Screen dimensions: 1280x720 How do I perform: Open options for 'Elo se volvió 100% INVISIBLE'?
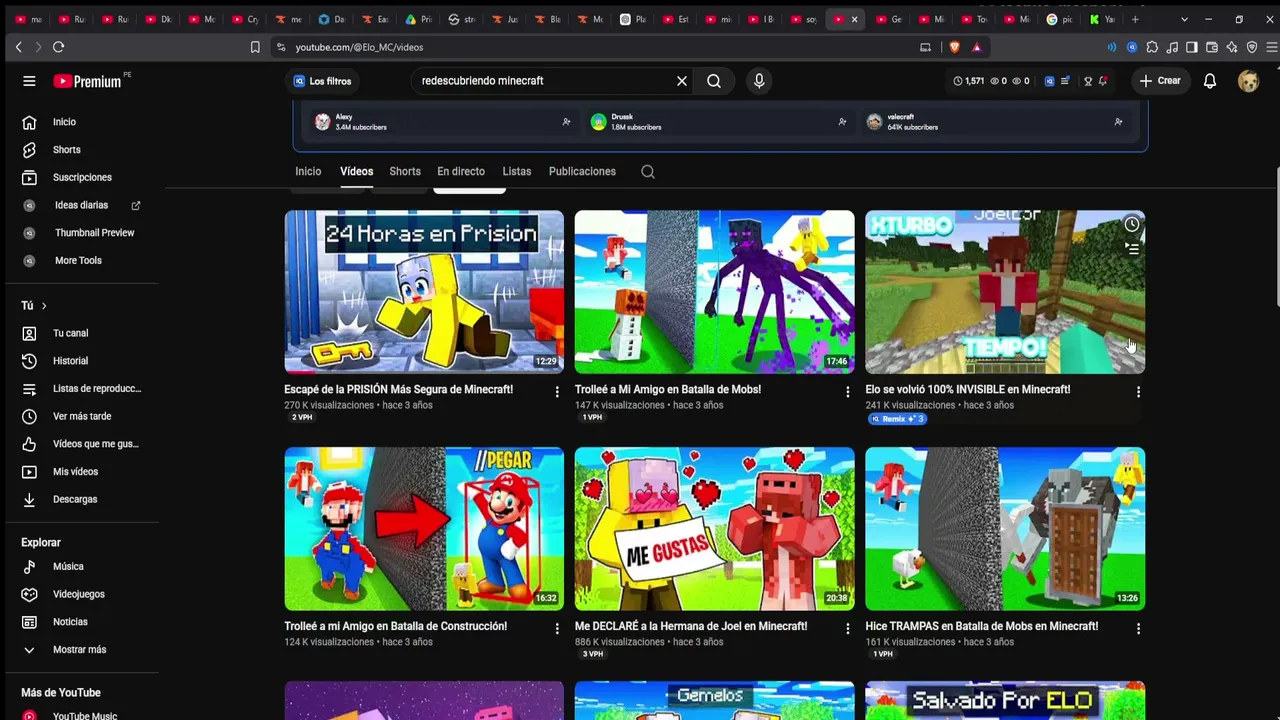(1138, 392)
